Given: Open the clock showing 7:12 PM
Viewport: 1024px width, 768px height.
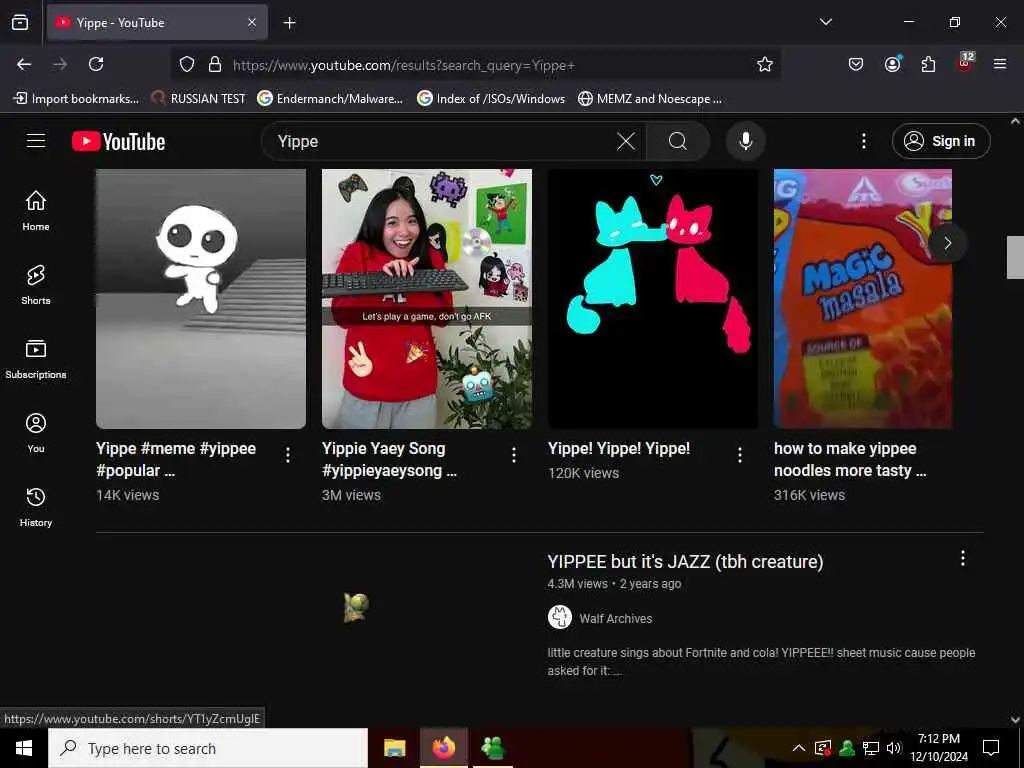Looking at the screenshot, I should tap(938, 748).
